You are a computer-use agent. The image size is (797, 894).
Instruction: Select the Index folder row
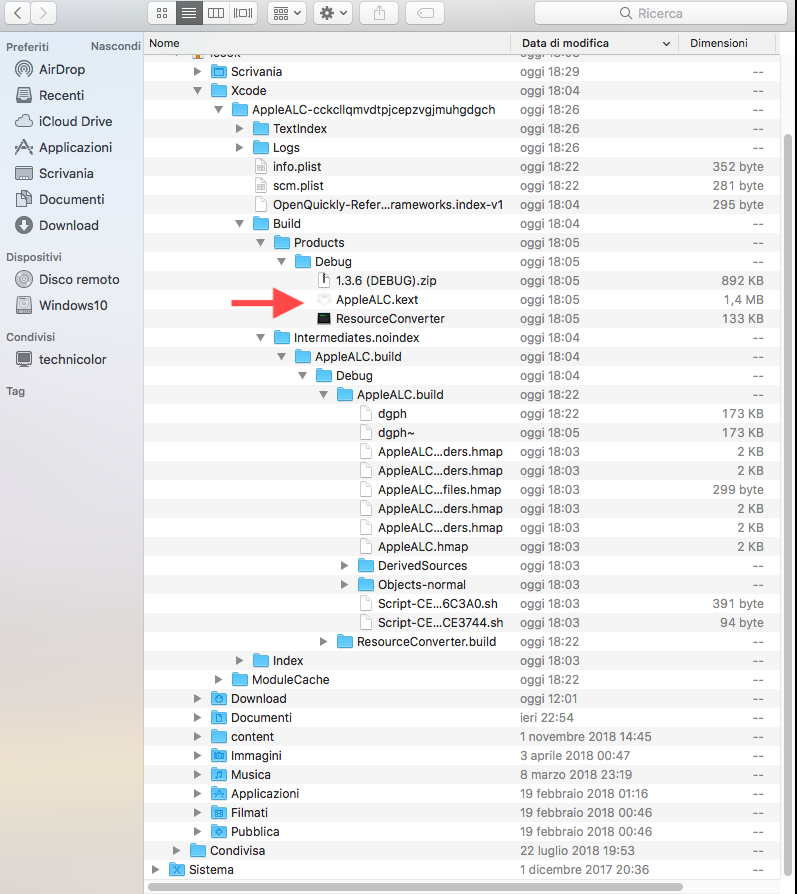click(462, 661)
